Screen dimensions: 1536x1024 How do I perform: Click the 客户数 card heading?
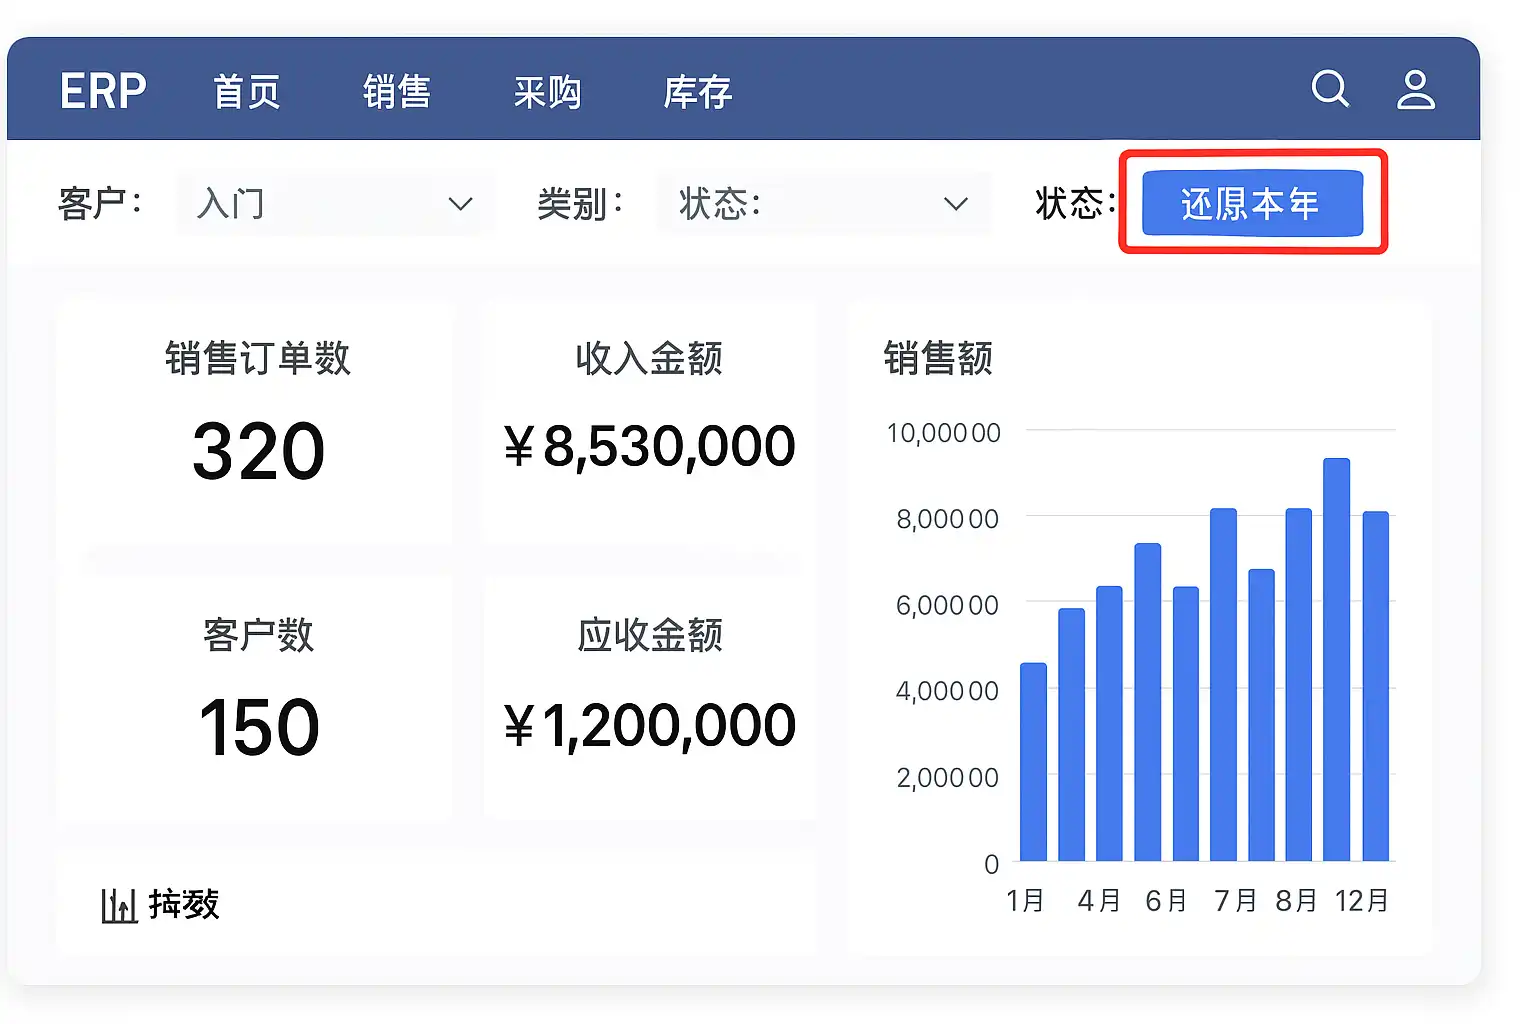pos(258,634)
